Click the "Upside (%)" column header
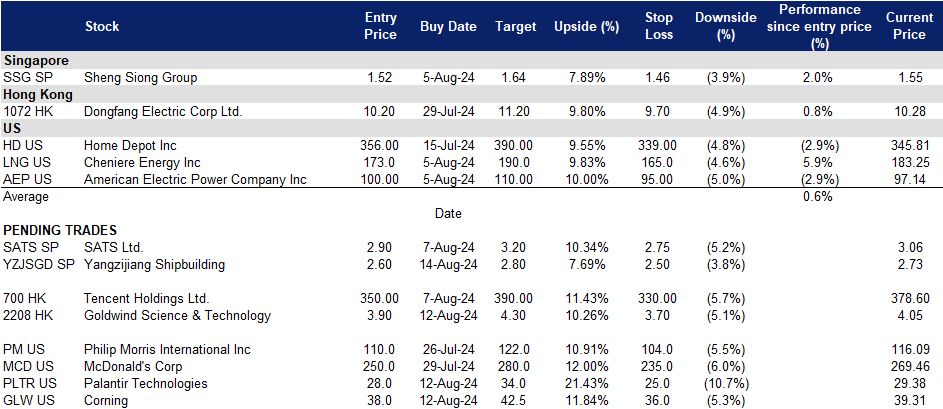The height and width of the screenshot is (409, 943). pyautogui.click(x=586, y=27)
